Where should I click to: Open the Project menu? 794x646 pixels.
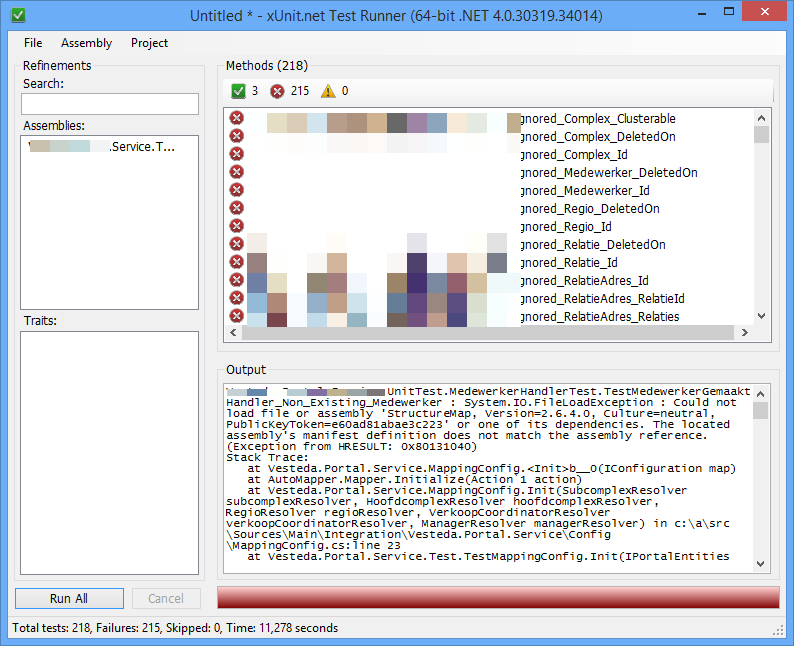[x=149, y=43]
